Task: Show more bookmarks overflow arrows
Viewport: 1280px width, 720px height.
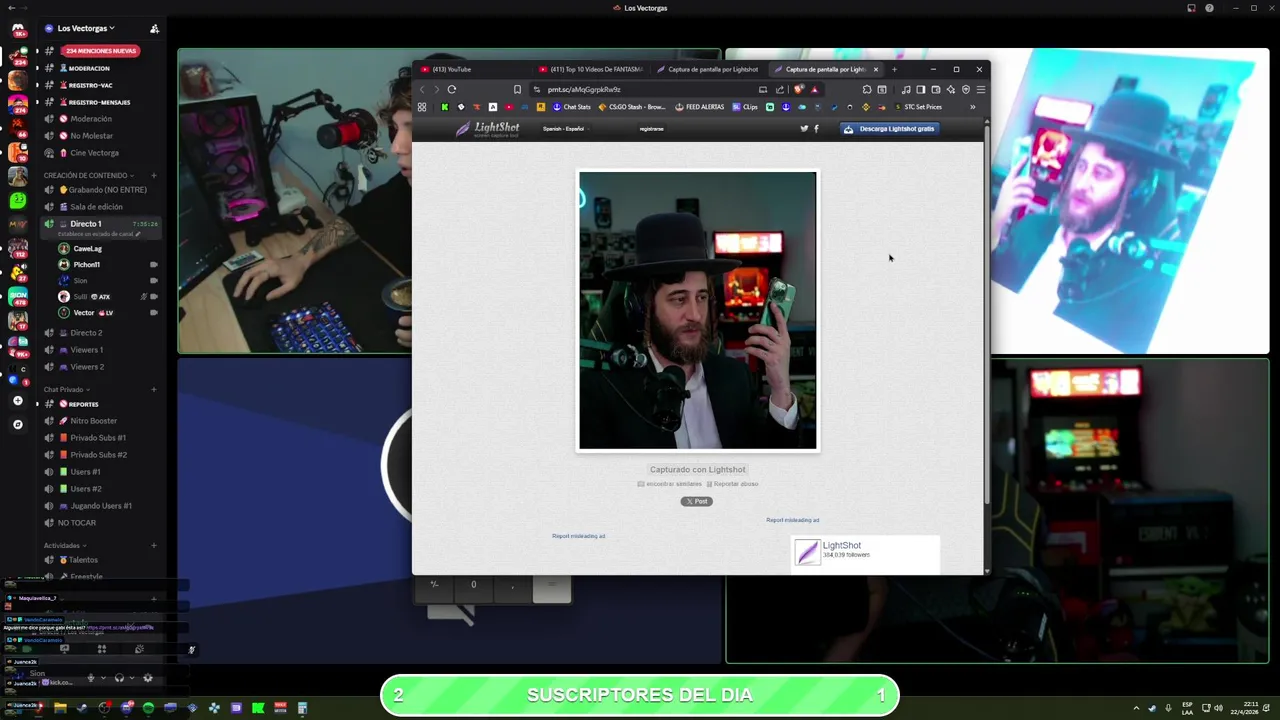Action: pos(972,107)
